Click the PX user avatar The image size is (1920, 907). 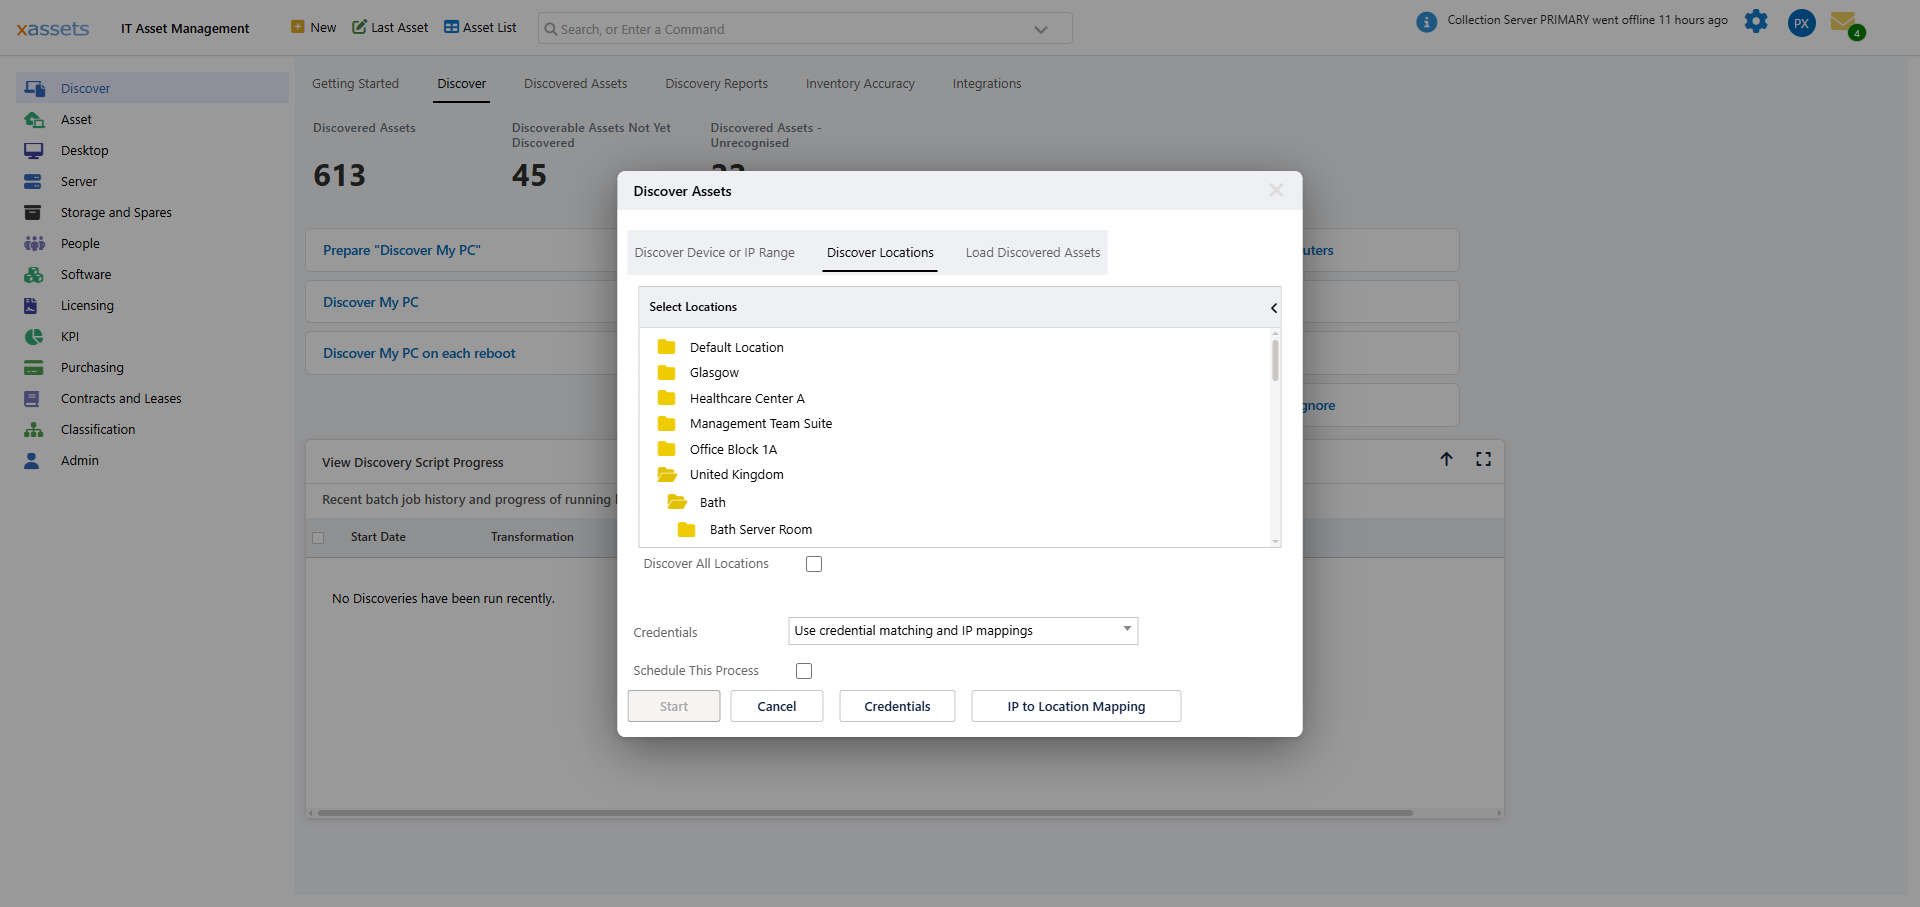1801,23
